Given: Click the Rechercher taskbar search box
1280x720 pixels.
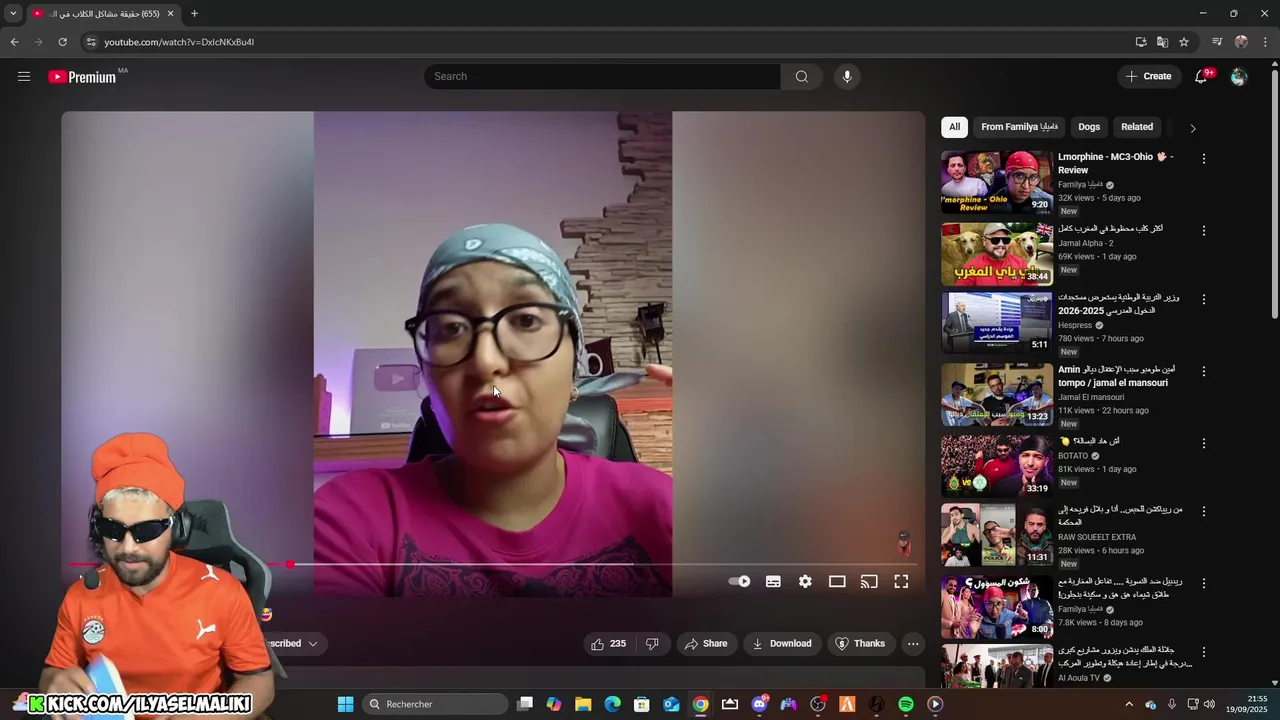Looking at the screenshot, I should coord(434,704).
